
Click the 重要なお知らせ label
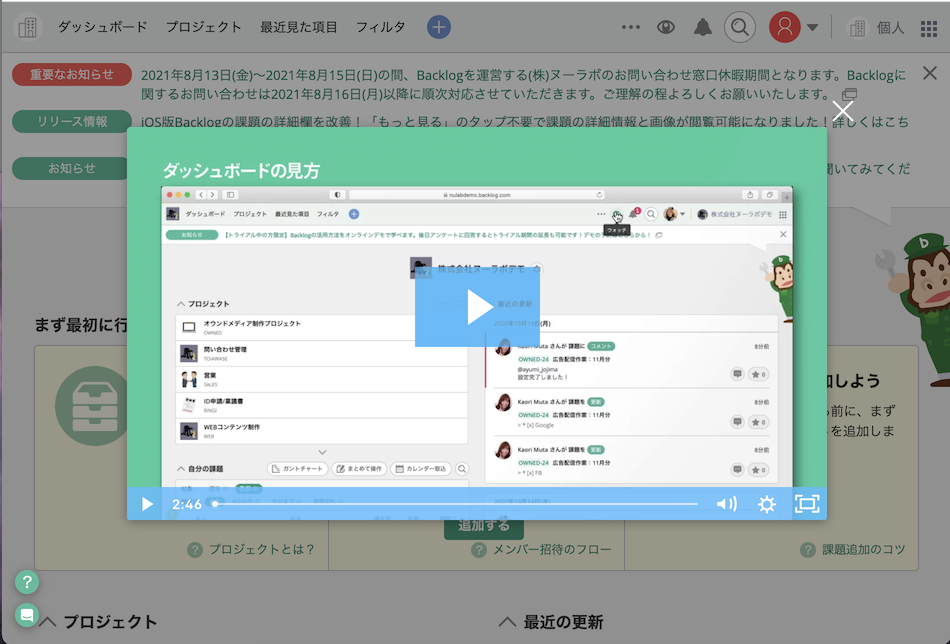[71, 75]
